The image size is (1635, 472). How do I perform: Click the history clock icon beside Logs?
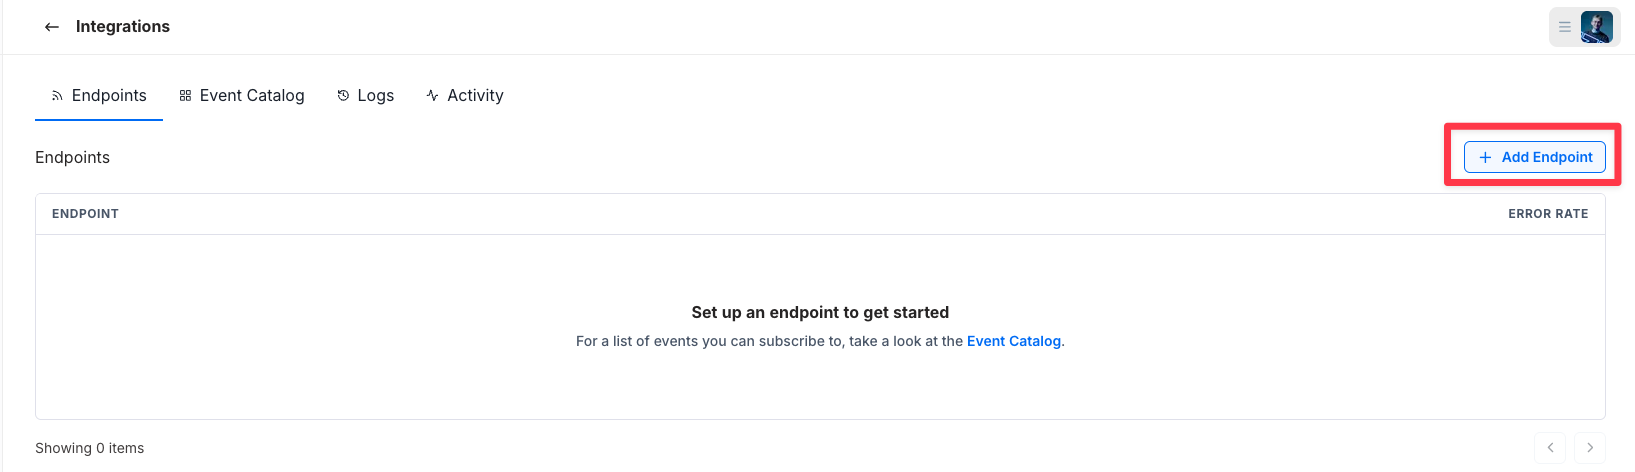pos(343,96)
